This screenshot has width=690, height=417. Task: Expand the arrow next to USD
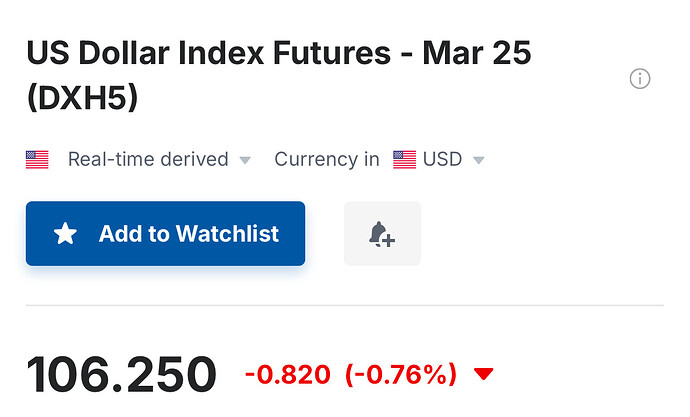[478, 160]
